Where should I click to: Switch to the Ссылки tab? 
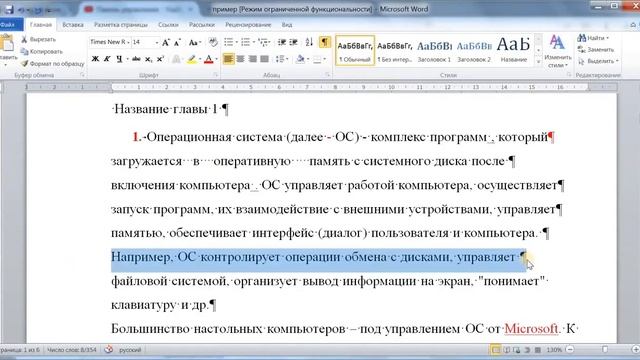(168, 25)
